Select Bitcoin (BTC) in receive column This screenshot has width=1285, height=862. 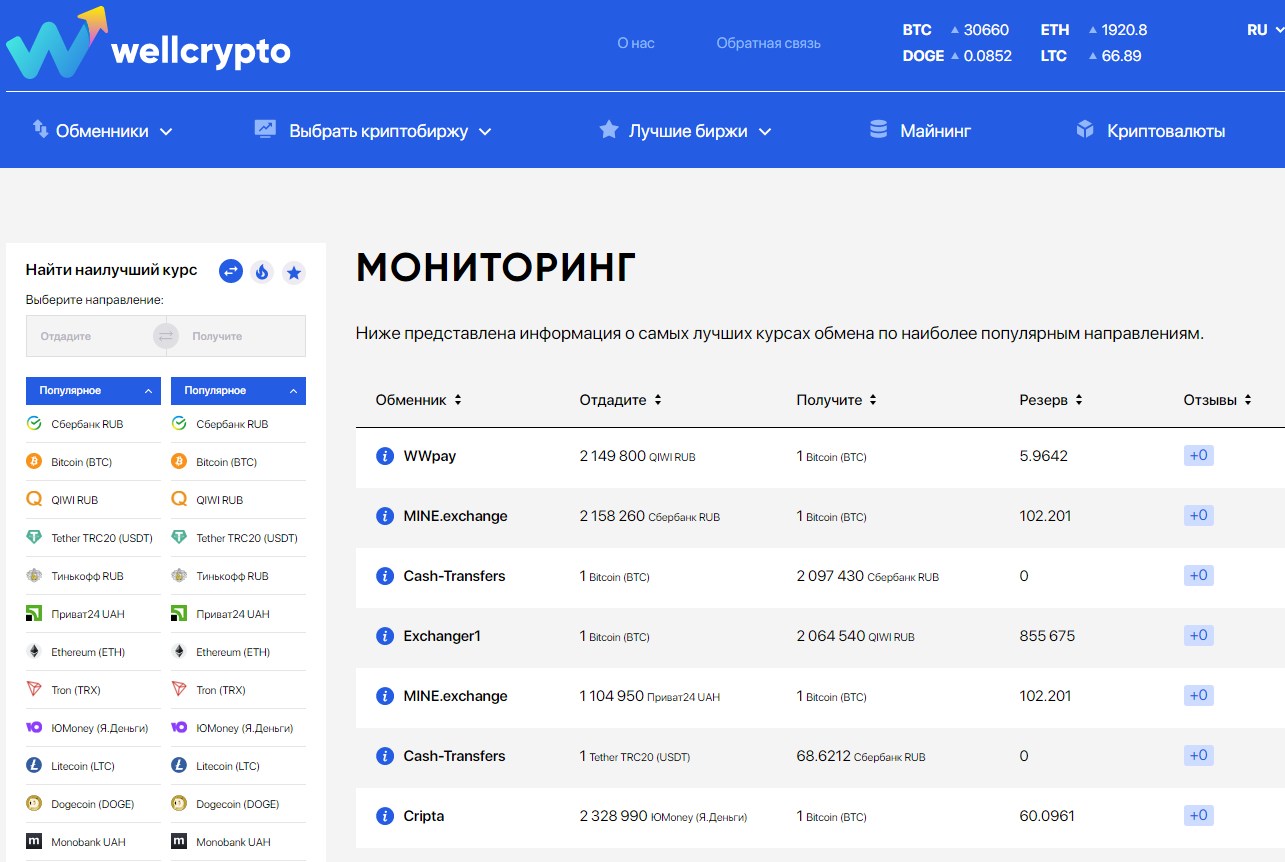(238, 462)
